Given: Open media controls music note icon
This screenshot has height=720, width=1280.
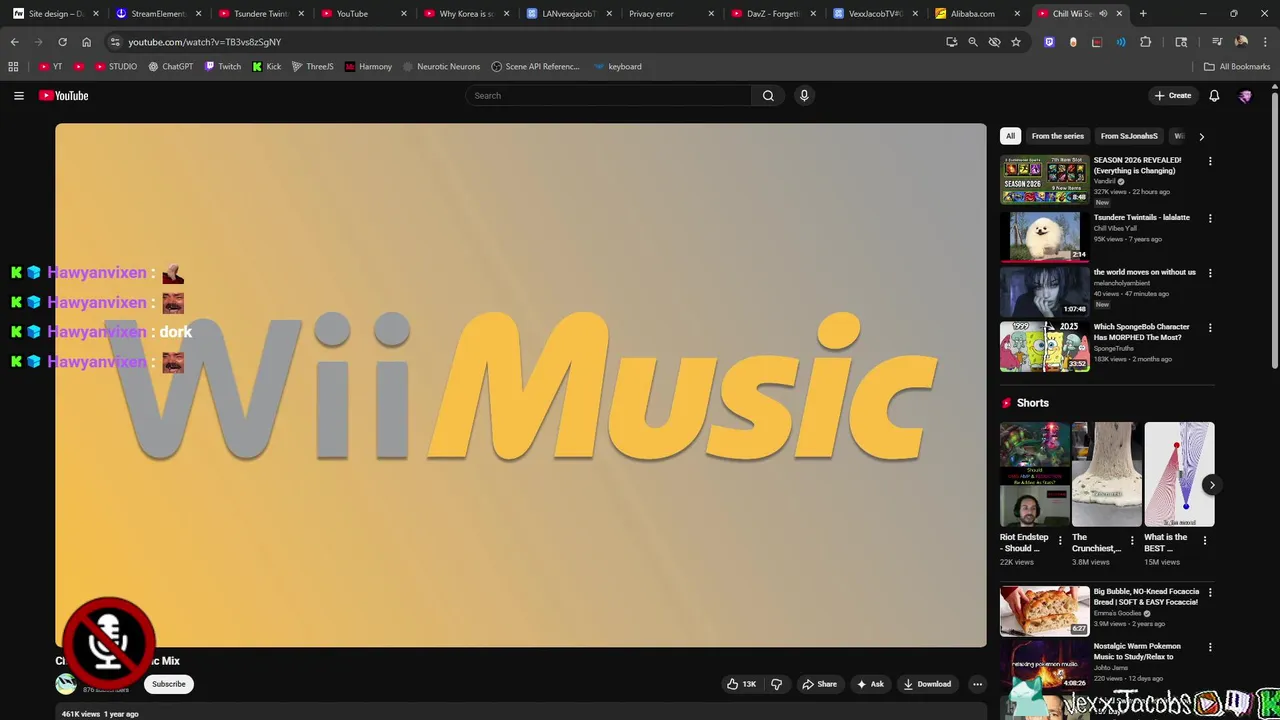Looking at the screenshot, I should click(1217, 42).
